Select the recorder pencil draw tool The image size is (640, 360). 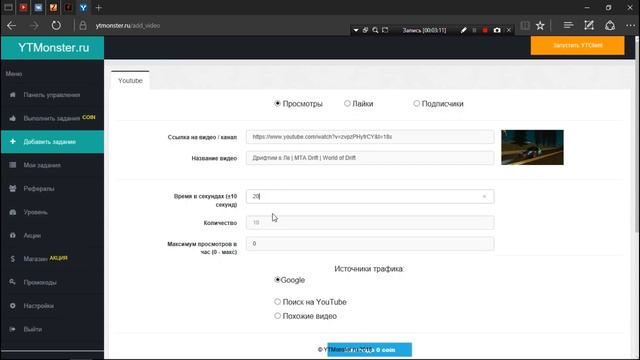[464, 30]
